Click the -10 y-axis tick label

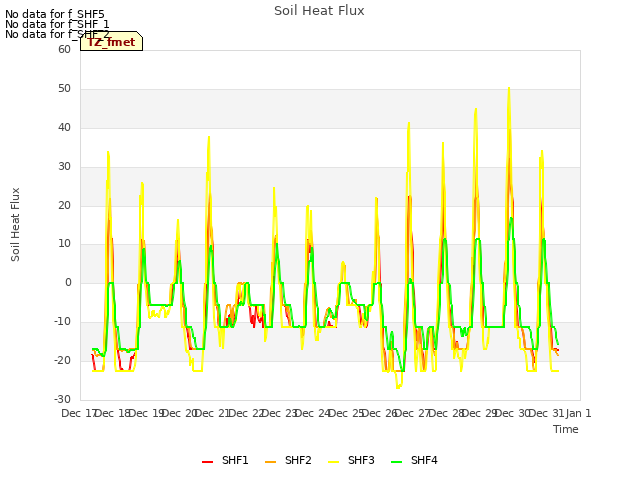(x=62, y=321)
